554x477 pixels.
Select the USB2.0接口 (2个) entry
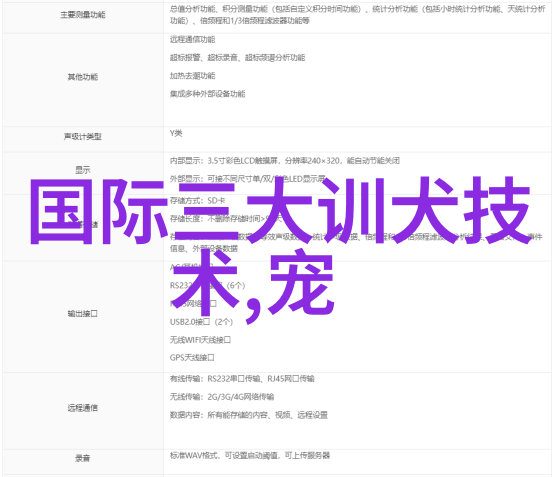coord(201,322)
